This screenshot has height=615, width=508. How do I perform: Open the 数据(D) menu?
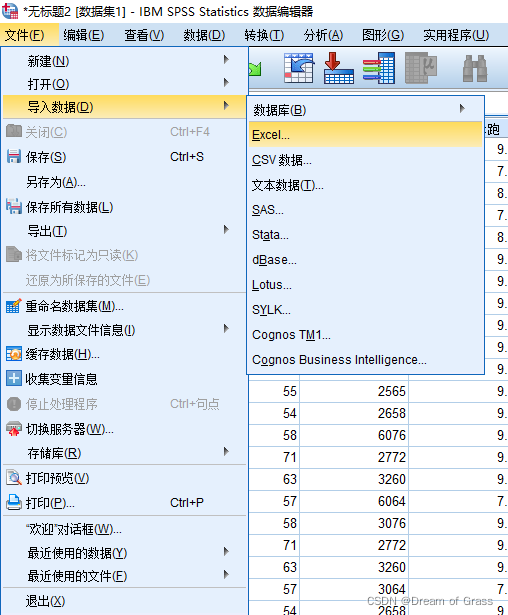point(204,35)
